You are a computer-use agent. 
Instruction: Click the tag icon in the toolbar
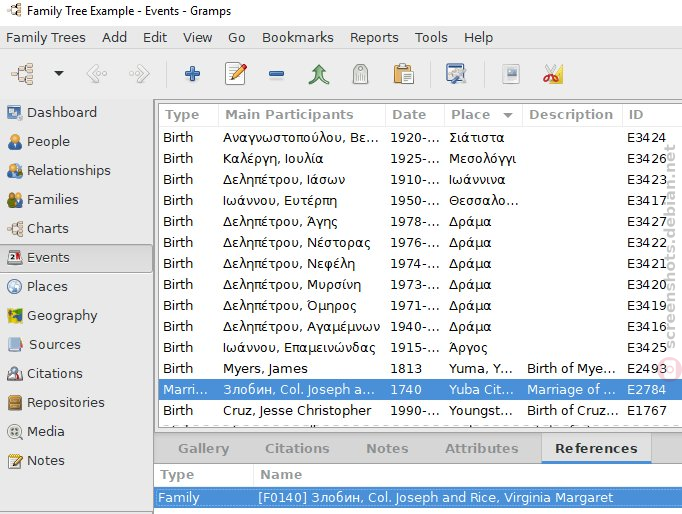(360, 74)
